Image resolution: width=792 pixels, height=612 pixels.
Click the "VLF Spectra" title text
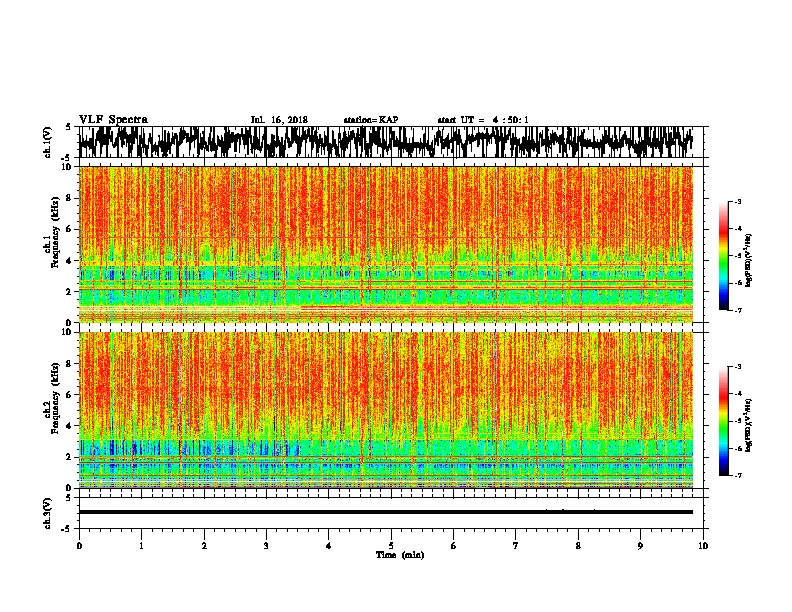(113, 120)
